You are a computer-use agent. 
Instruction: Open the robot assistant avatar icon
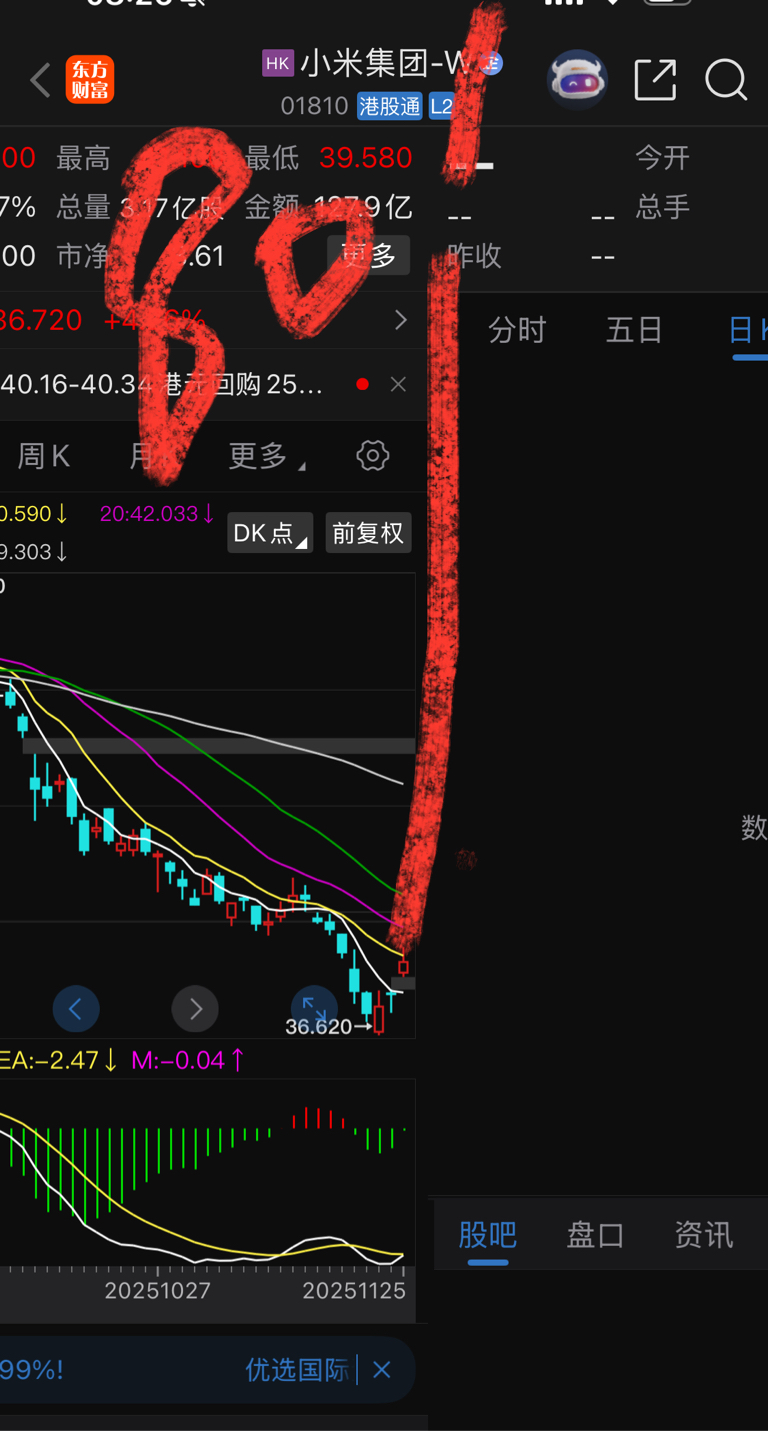pyautogui.click(x=577, y=79)
